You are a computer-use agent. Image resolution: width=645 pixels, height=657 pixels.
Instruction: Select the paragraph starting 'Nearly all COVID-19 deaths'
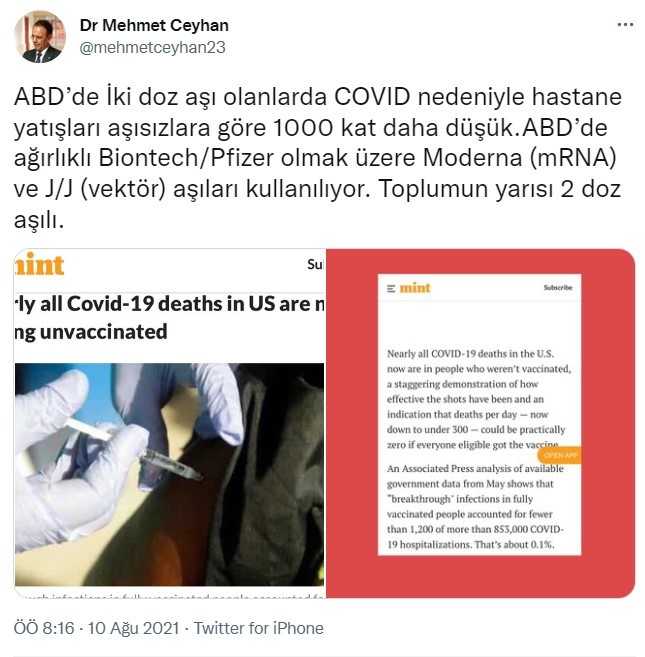479,399
